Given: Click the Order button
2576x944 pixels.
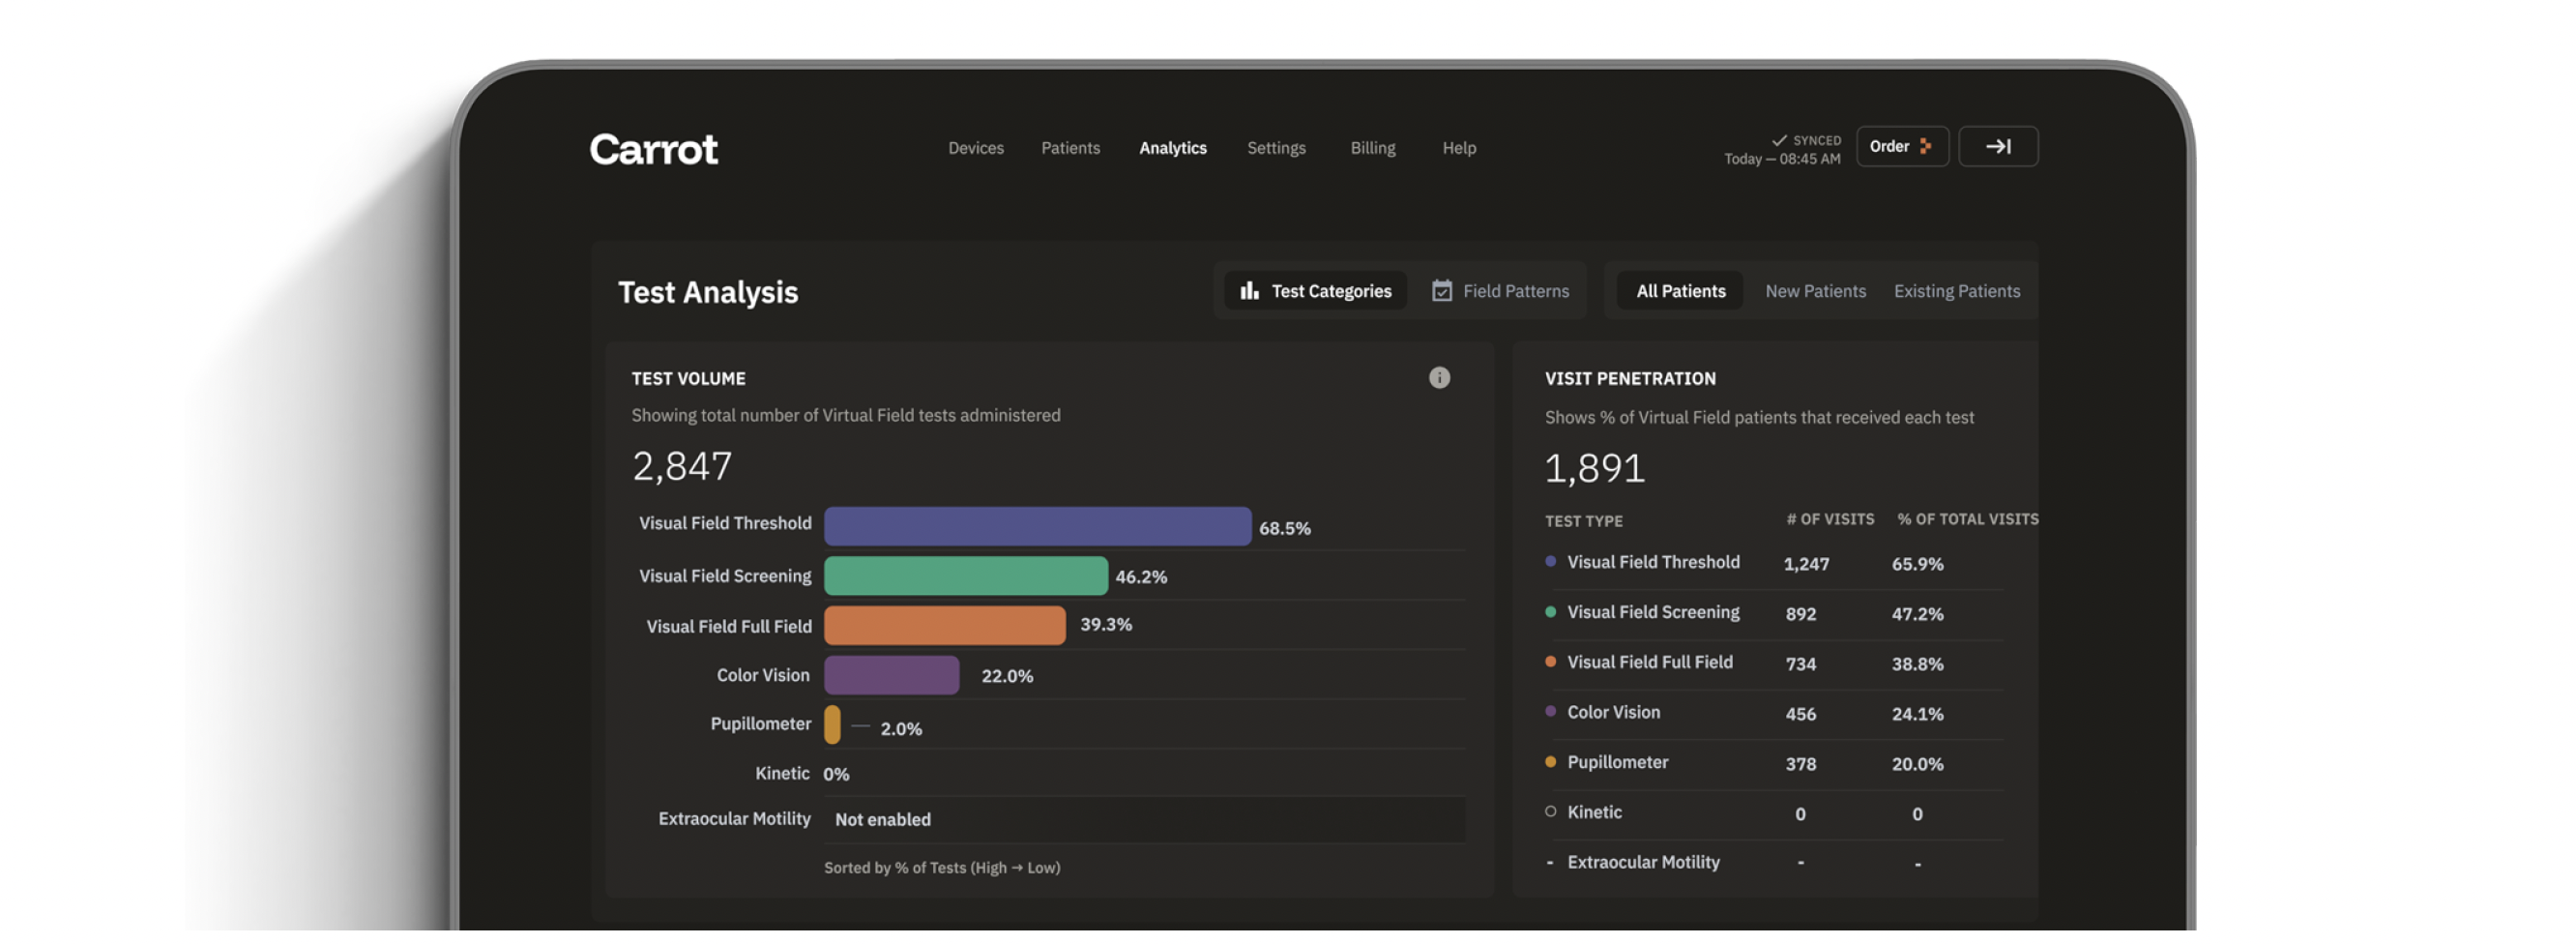Looking at the screenshot, I should tap(1902, 147).
